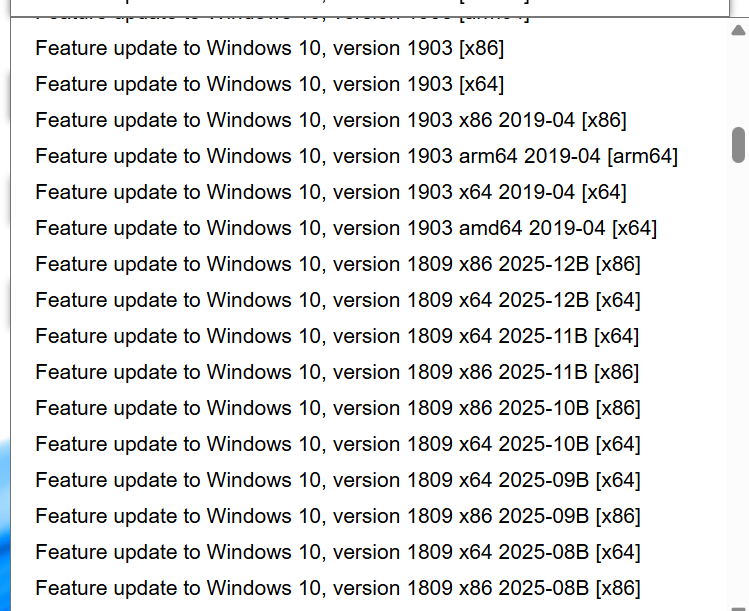Select version 1809 x64 2025-09B update

pos(337,480)
